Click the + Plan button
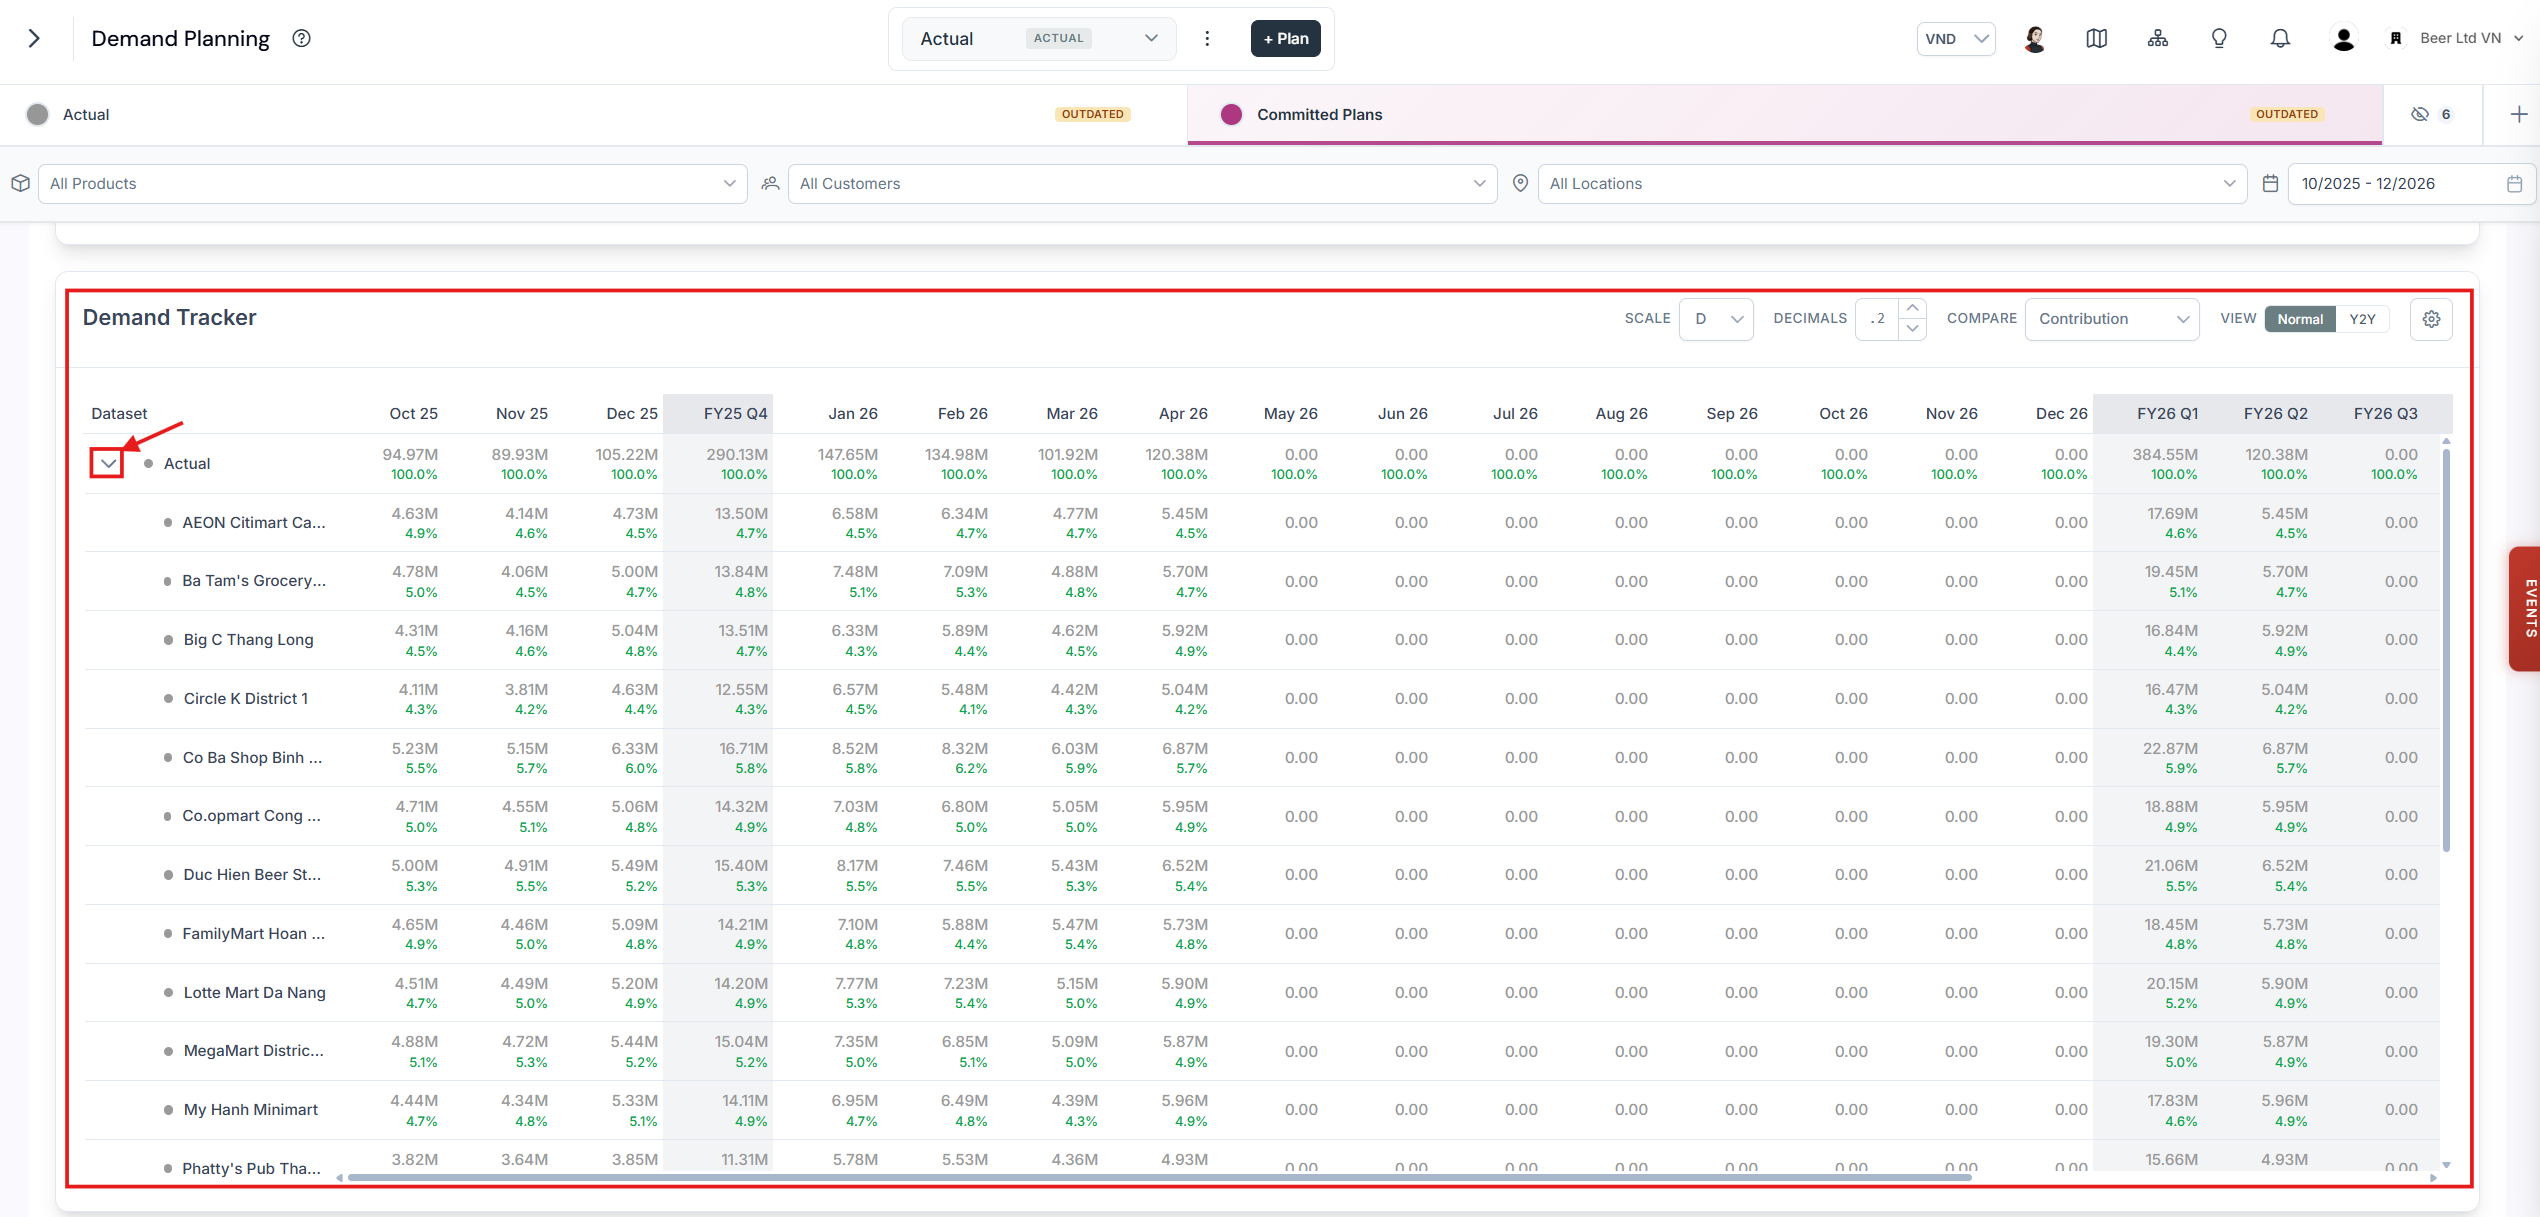The width and height of the screenshot is (2540, 1217). click(x=1285, y=38)
